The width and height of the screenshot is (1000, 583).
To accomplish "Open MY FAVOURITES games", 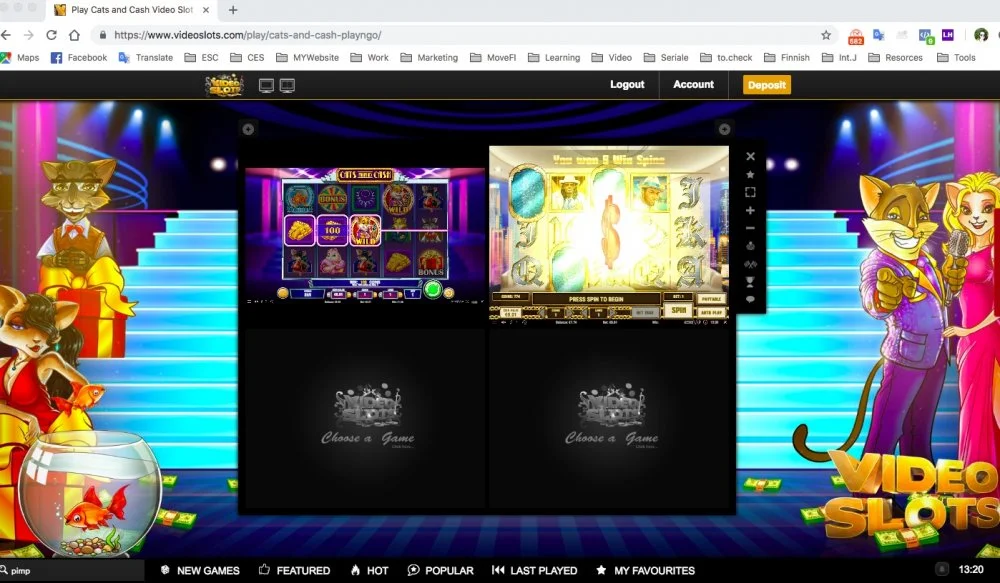I will tap(645, 570).
